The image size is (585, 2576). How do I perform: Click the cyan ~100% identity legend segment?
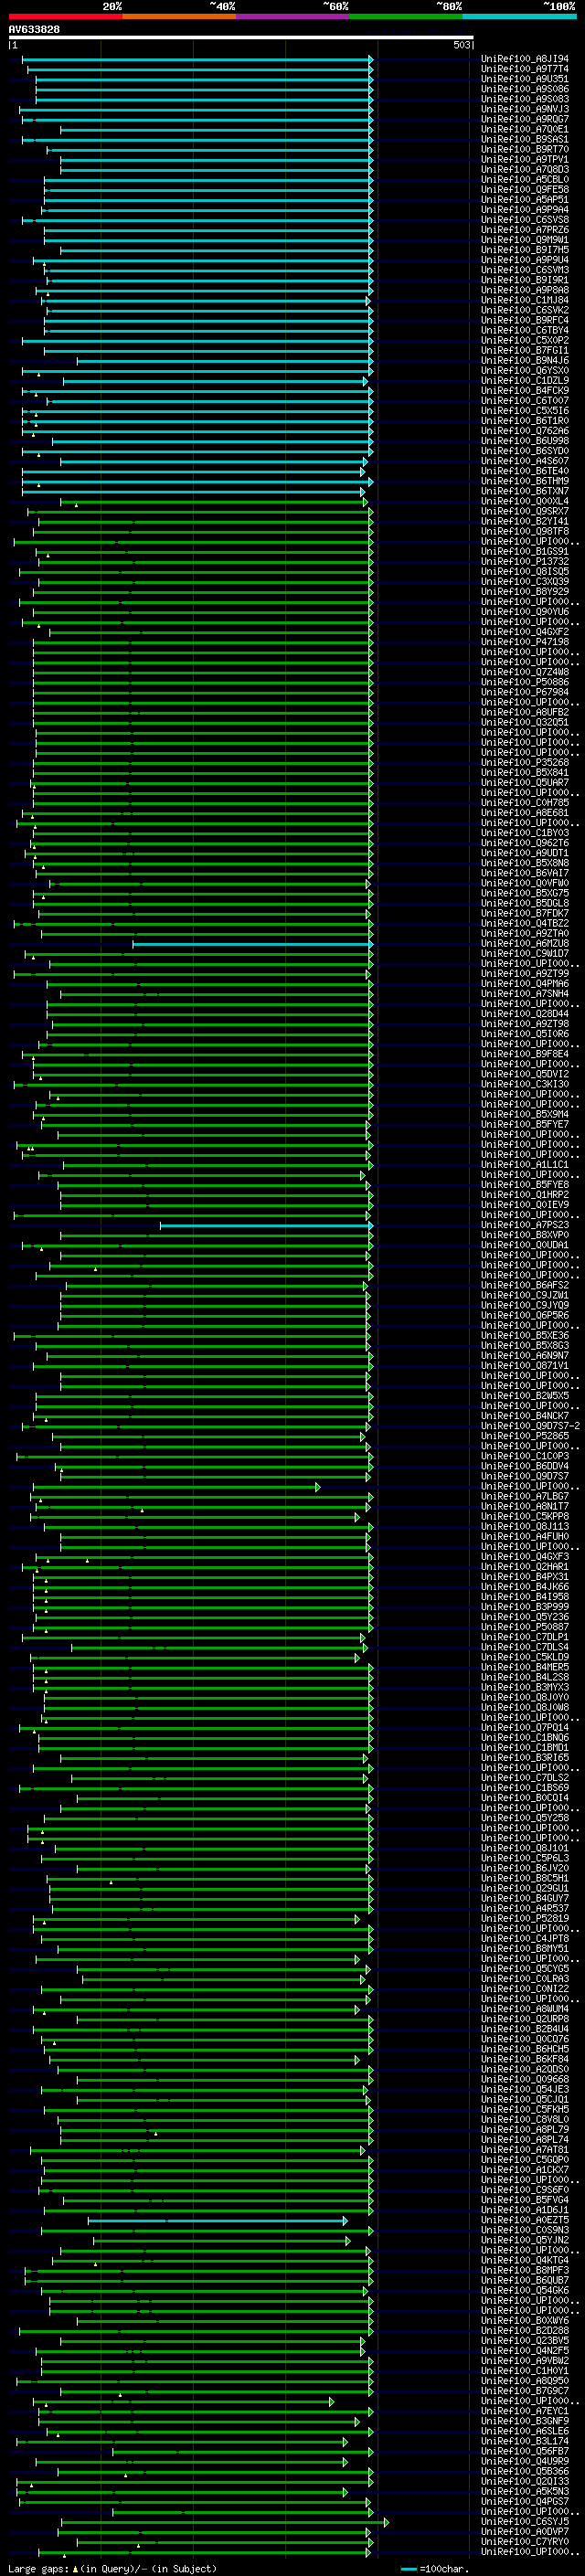[x=519, y=17]
